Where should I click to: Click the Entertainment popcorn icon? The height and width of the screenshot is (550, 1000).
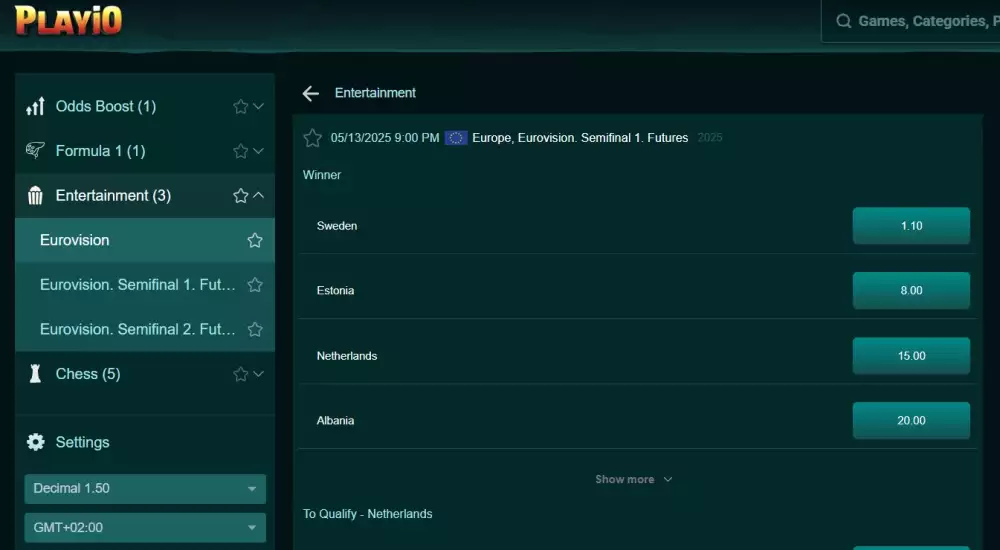pyautogui.click(x=35, y=195)
